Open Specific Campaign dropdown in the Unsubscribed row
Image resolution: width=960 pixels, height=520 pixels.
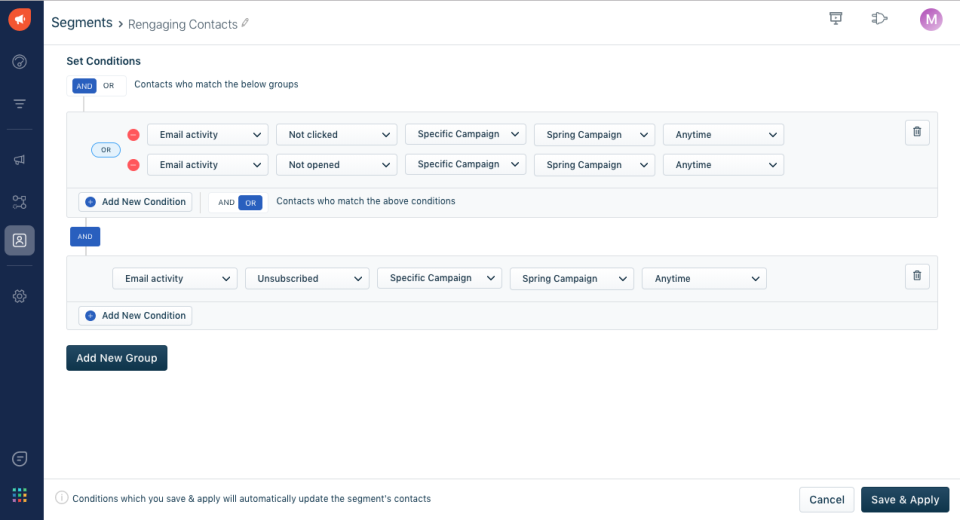point(440,278)
